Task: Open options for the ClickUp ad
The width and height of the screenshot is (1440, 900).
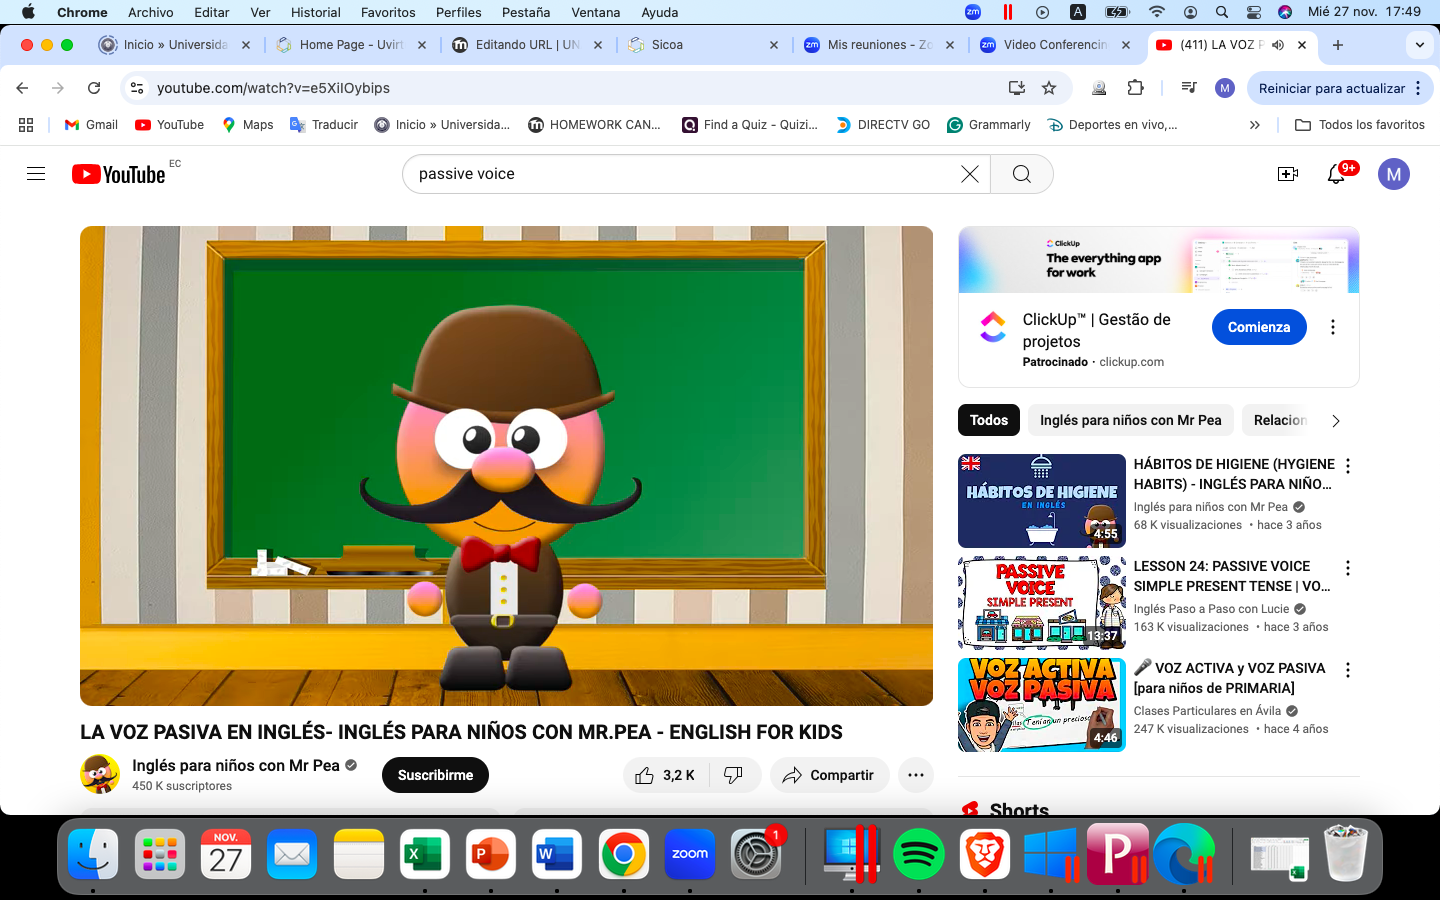Action: [1333, 327]
